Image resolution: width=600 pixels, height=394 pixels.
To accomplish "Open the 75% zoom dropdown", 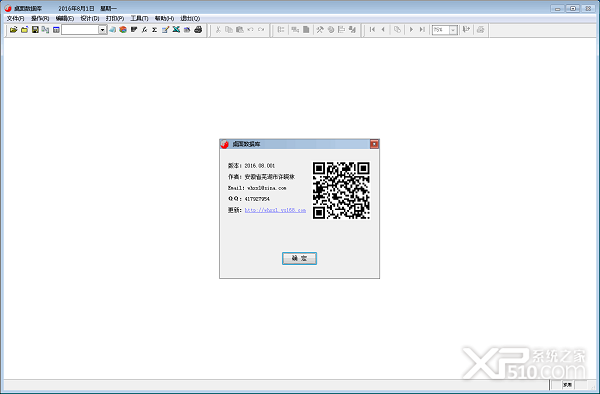I will [x=453, y=30].
